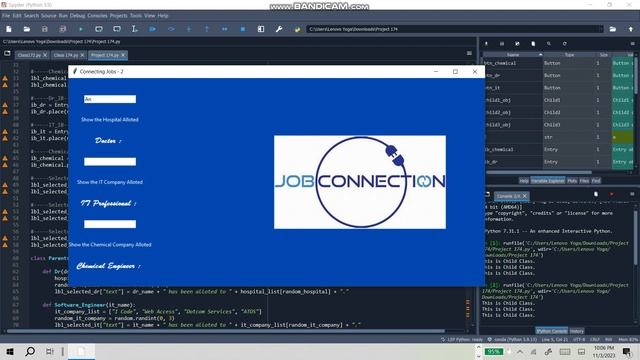The height and width of the screenshot is (360, 640).
Task: Run the file with green play icon
Action: pos(81,29)
